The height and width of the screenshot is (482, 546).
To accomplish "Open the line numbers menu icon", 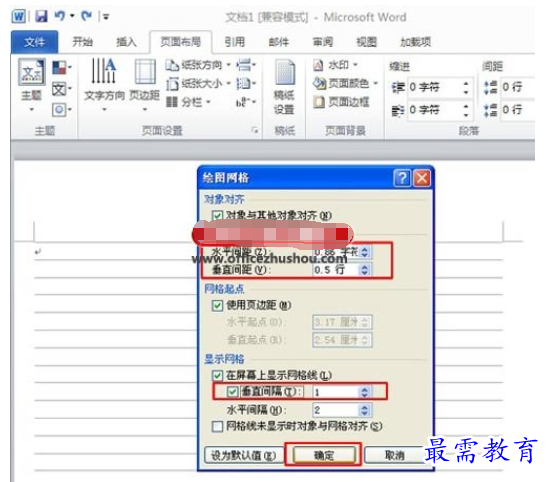I will pos(246,84).
